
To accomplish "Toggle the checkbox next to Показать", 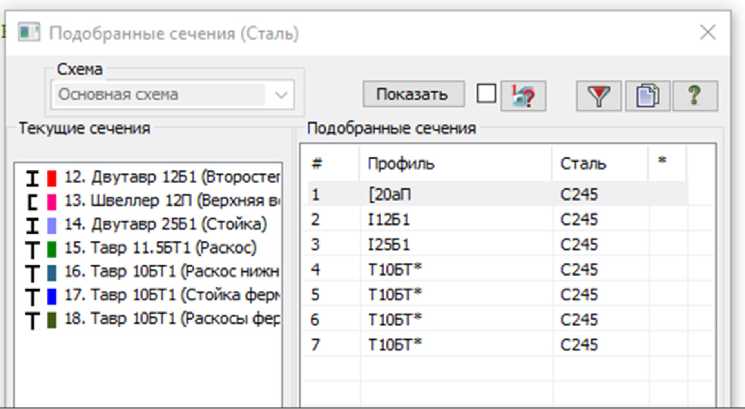I will [486, 94].
